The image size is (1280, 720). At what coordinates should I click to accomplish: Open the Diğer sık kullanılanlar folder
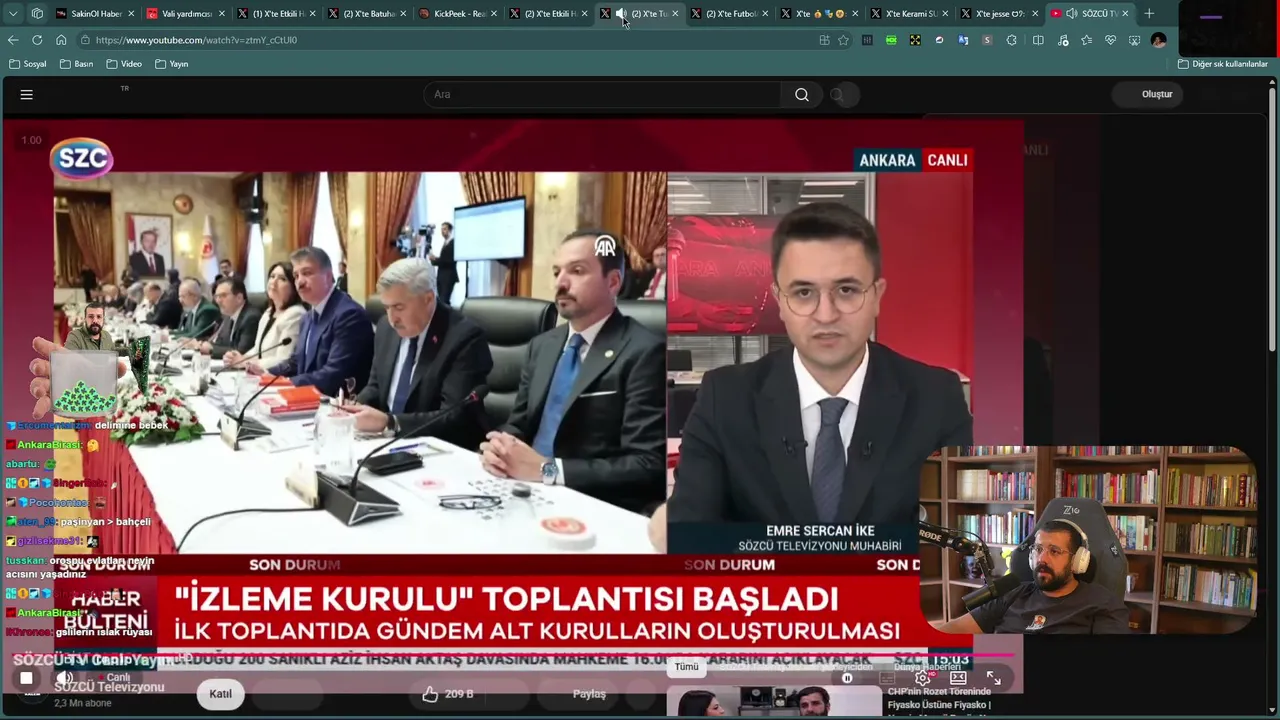pos(1223,64)
